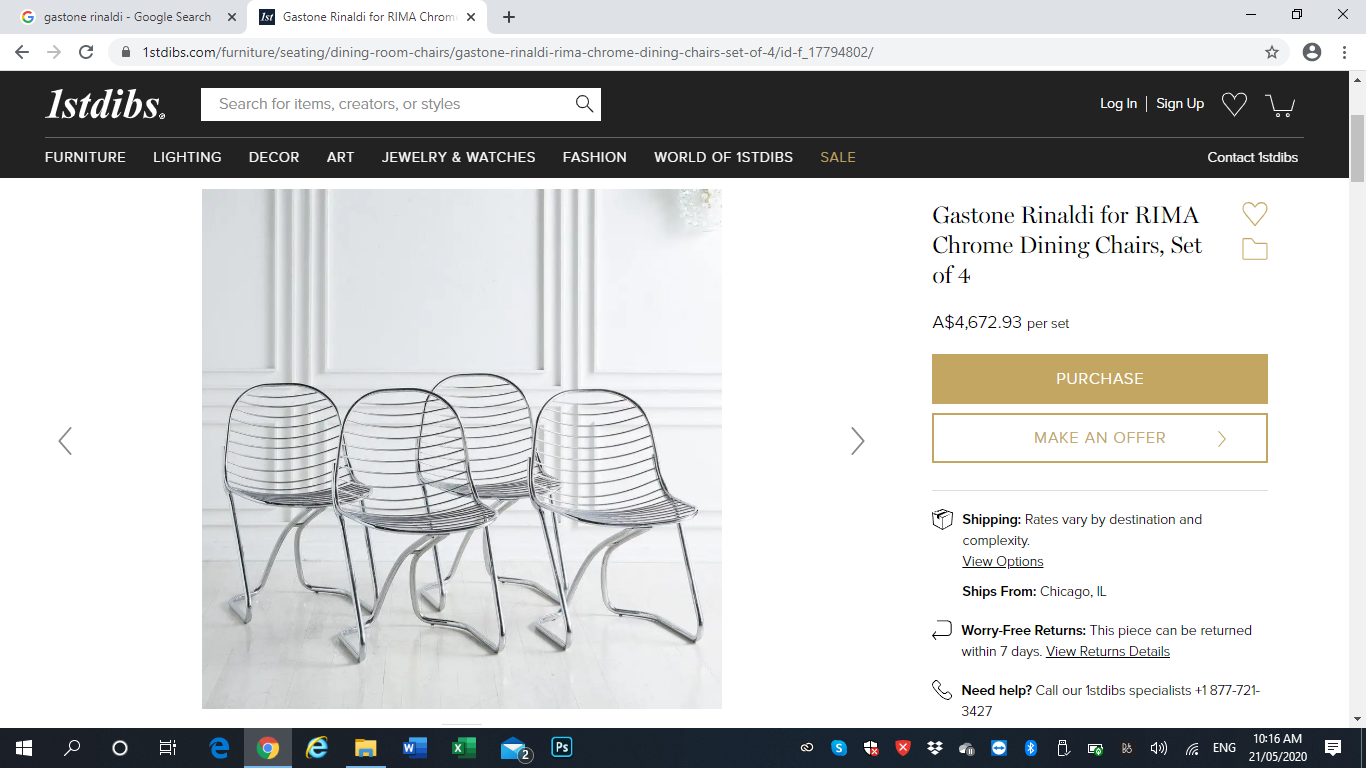The width and height of the screenshot is (1366, 768).
Task: Save item with heart icon beside title
Action: point(1254,213)
